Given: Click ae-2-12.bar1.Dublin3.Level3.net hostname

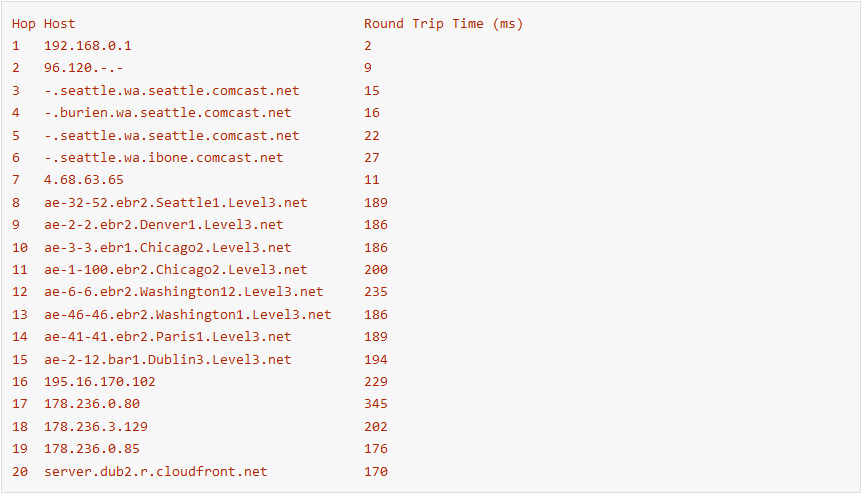Looking at the screenshot, I should click(x=167, y=360).
